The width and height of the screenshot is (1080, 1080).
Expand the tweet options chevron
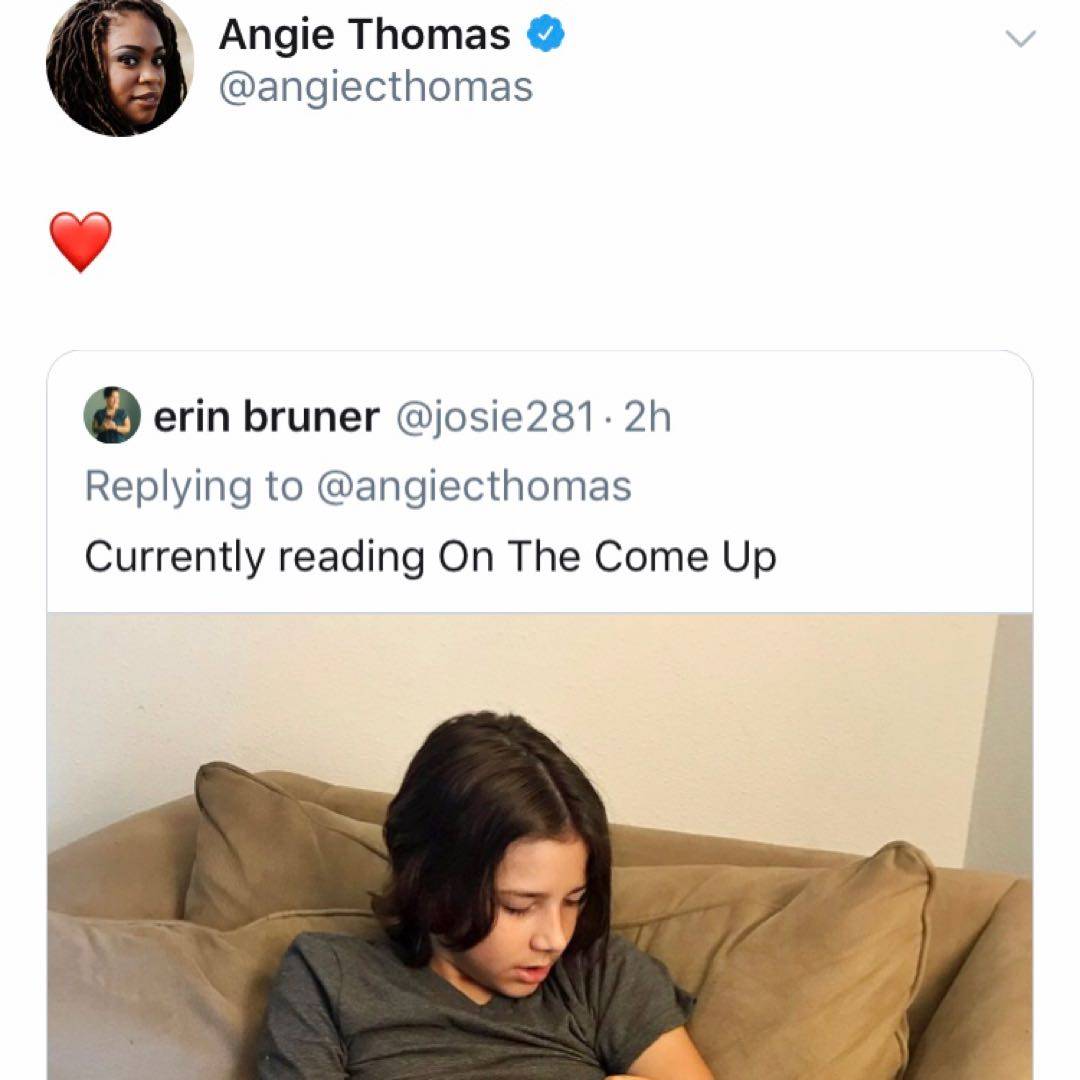pyautogui.click(x=1020, y=39)
